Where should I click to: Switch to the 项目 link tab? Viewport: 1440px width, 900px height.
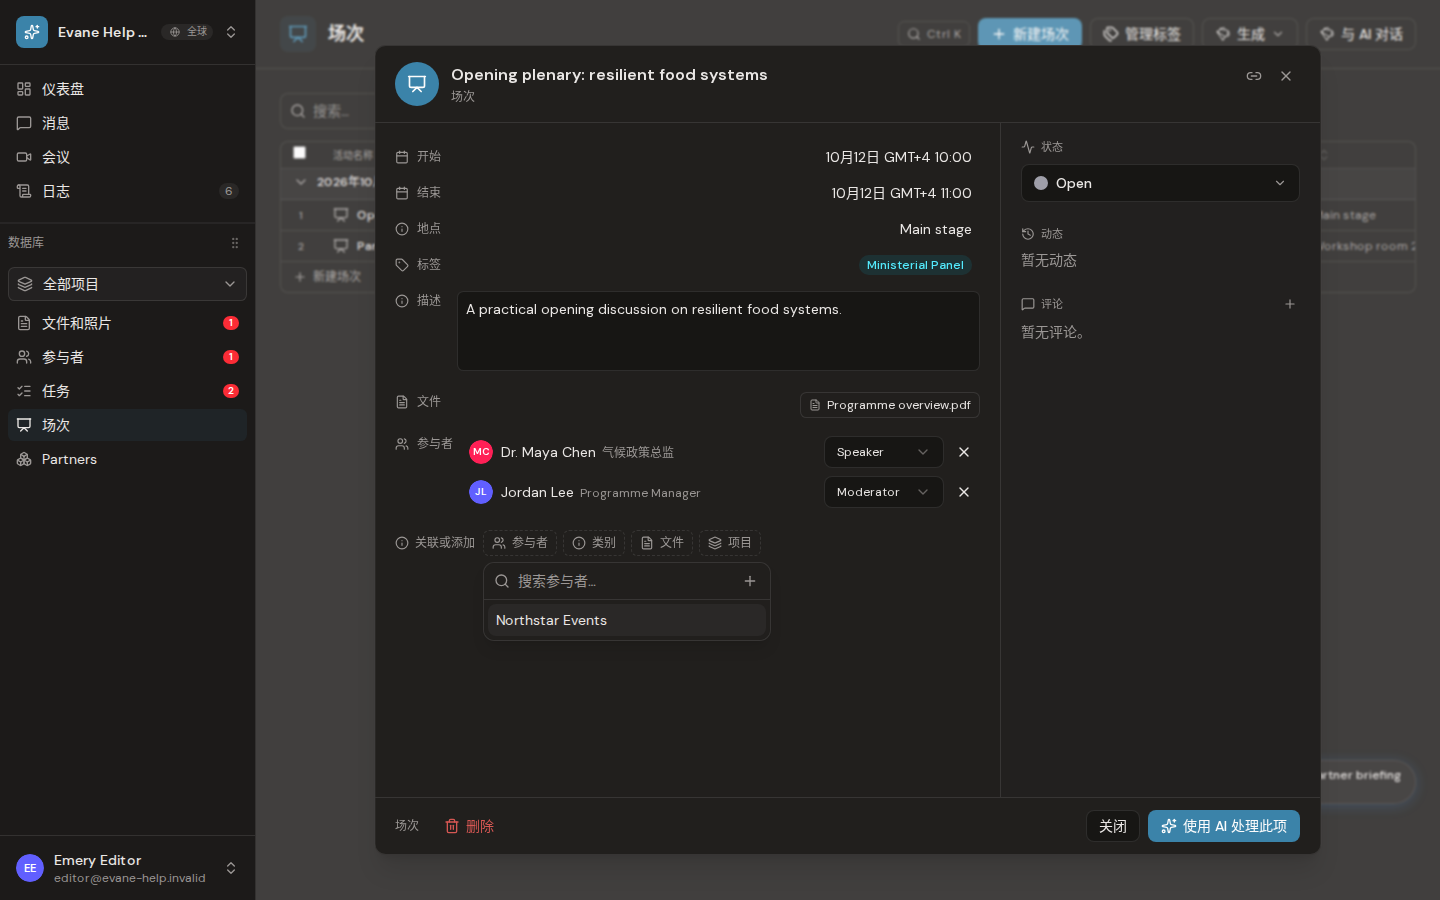point(730,543)
